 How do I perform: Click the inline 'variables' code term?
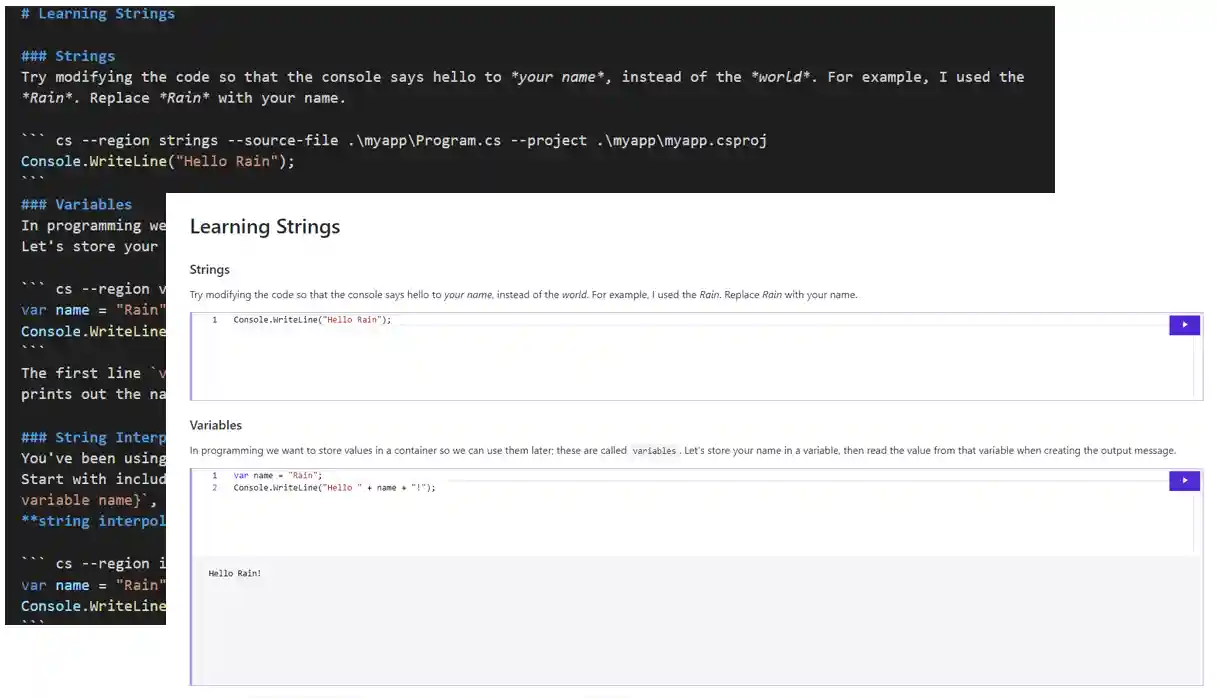tap(654, 451)
